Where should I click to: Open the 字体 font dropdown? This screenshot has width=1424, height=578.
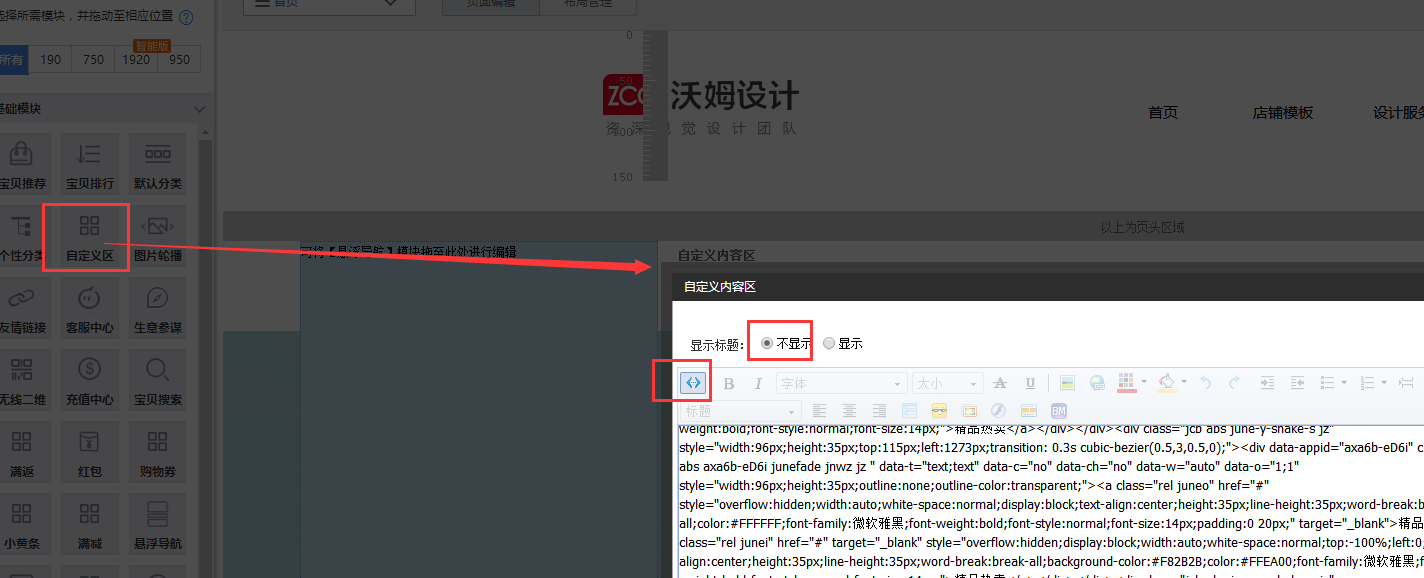click(x=841, y=383)
